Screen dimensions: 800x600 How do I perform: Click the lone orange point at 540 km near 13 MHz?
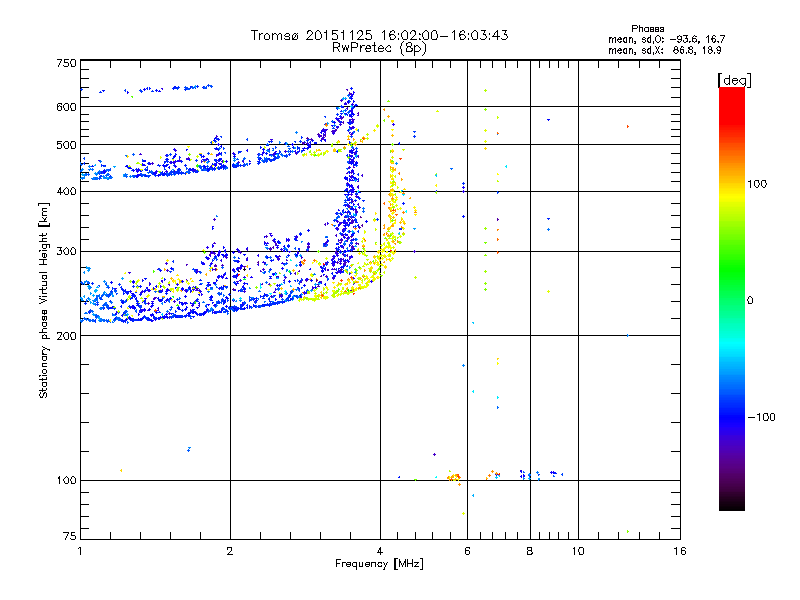tap(628, 127)
